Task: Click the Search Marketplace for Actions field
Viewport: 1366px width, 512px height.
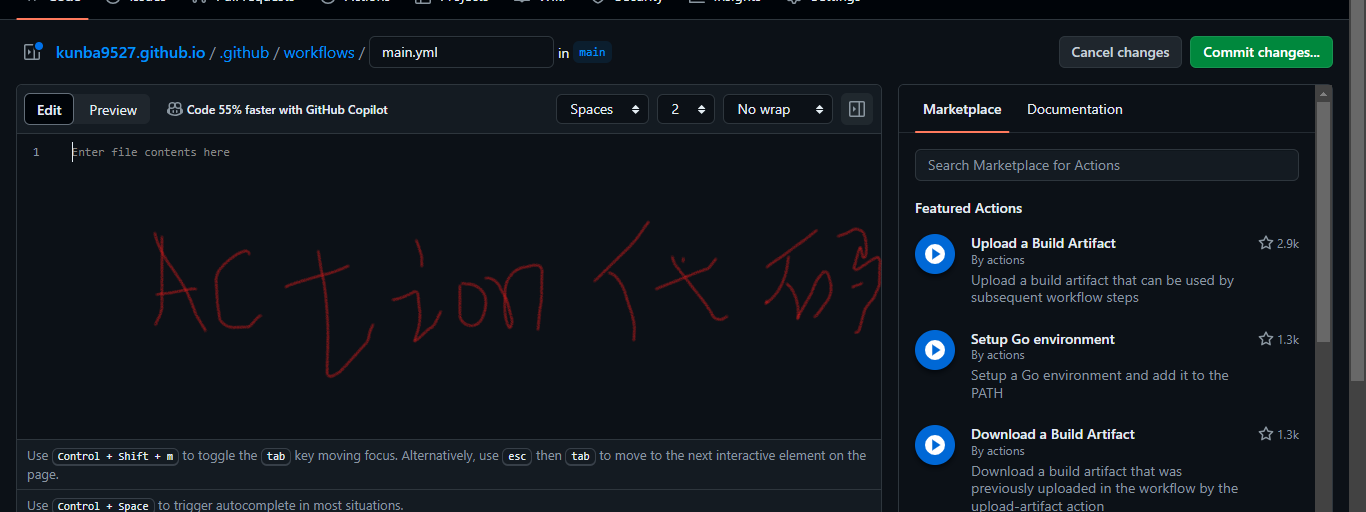Action: tap(1107, 165)
